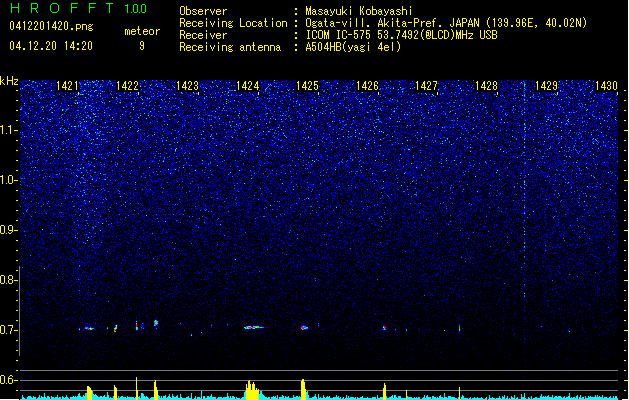Click the meteor count value 9
Screen dimensions: 629x400
142,46
